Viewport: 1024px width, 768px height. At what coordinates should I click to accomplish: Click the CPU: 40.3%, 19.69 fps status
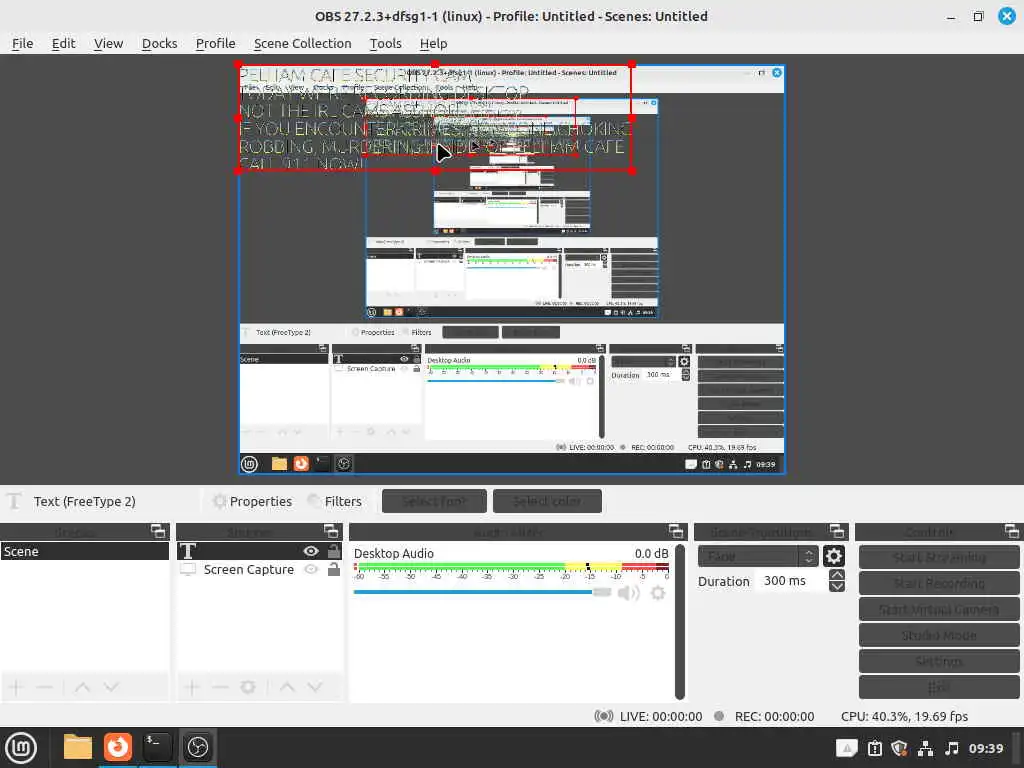[x=904, y=716]
